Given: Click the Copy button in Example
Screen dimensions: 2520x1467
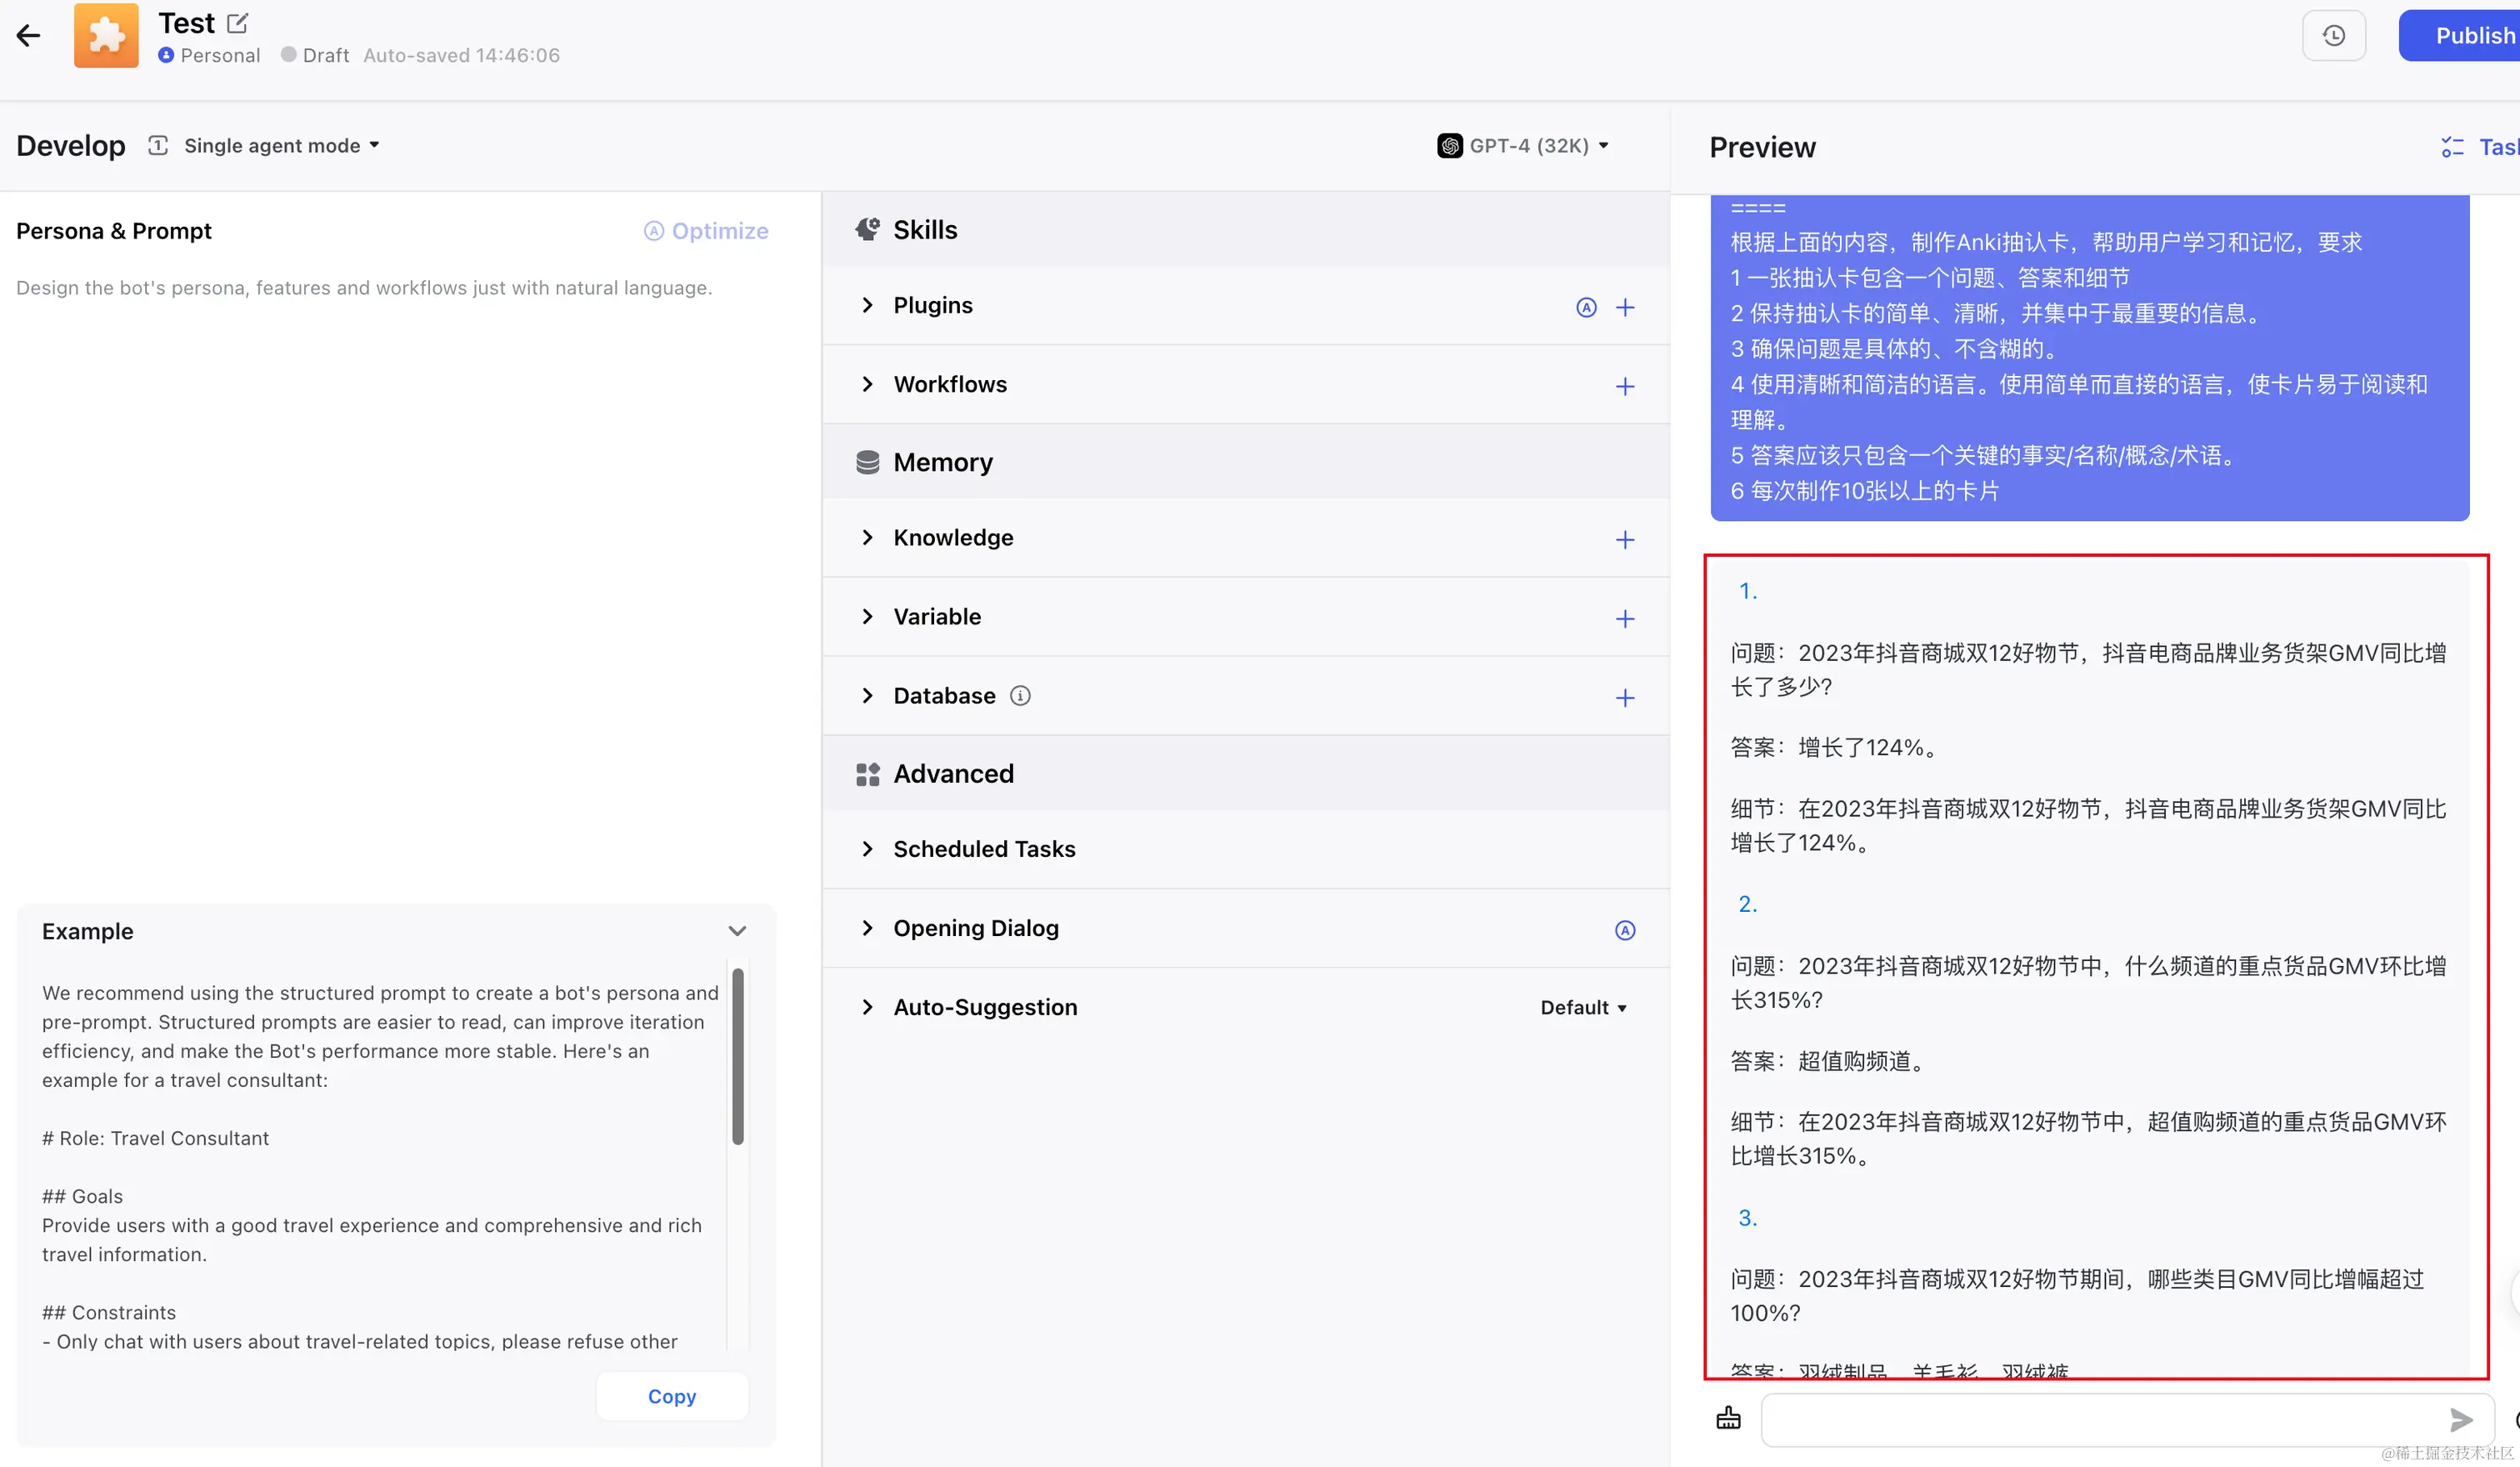Looking at the screenshot, I should coord(671,1396).
